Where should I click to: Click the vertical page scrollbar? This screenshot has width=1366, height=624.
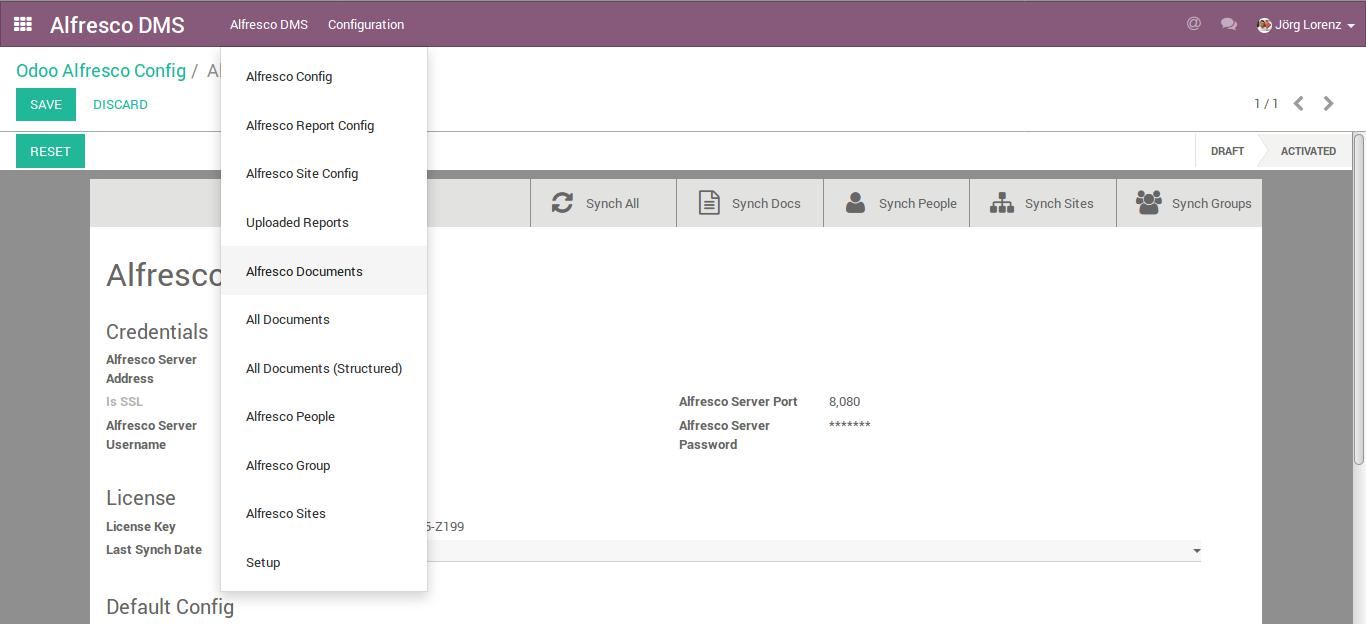tap(1359, 298)
